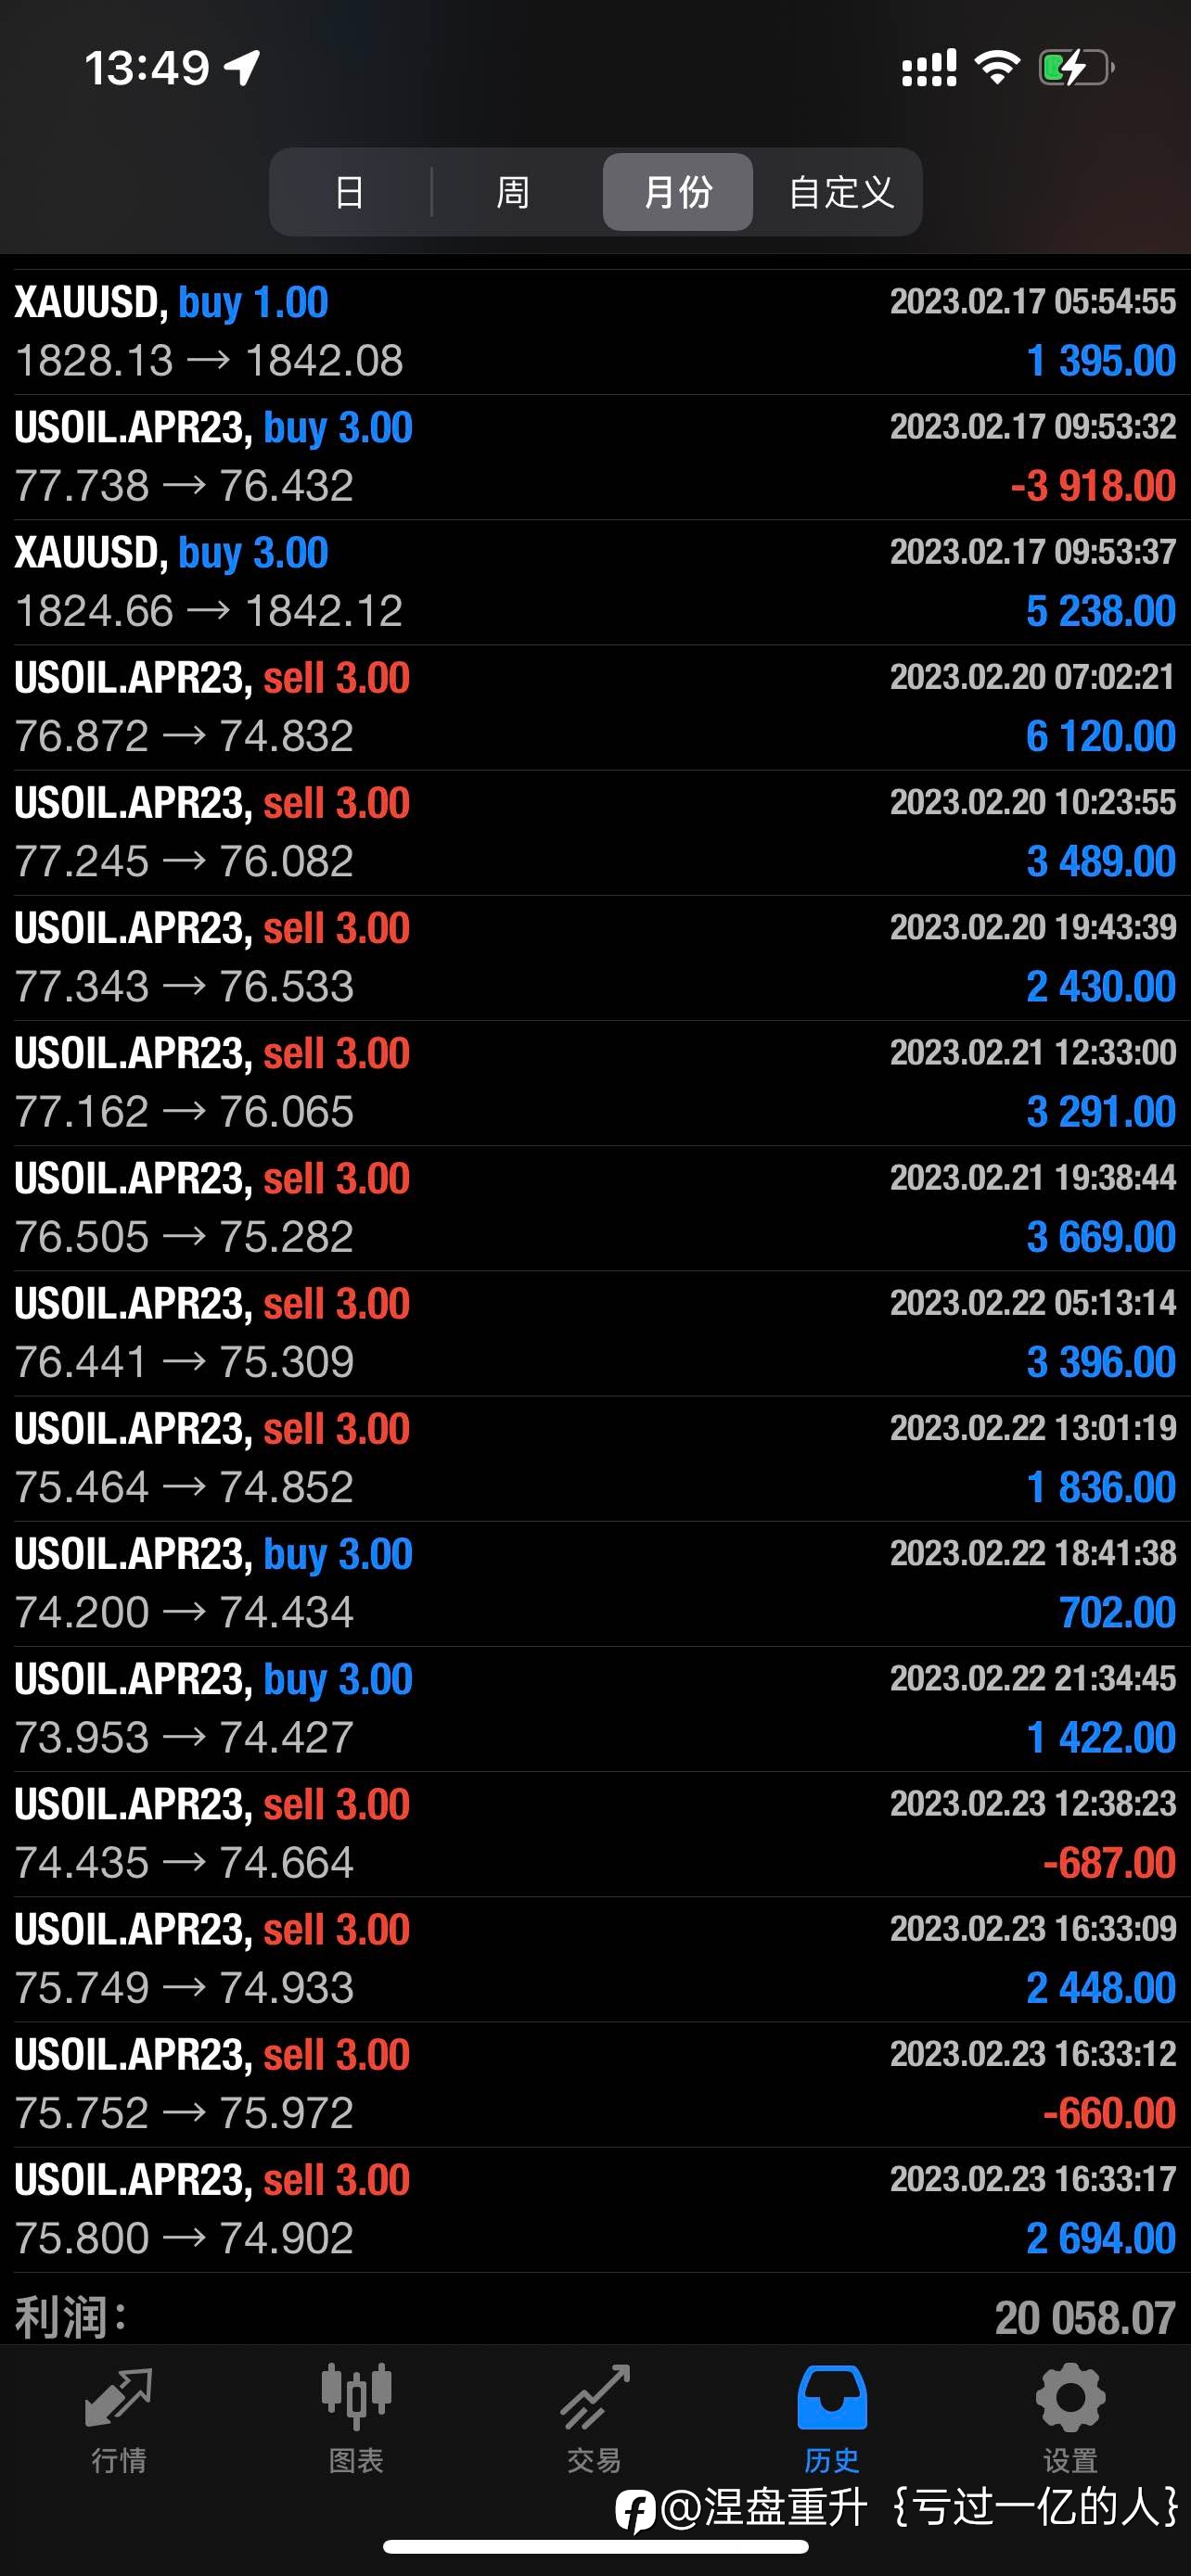This screenshot has height=2576, width=1191.
Task: Select the 月份 month period segment
Action: click(x=678, y=192)
